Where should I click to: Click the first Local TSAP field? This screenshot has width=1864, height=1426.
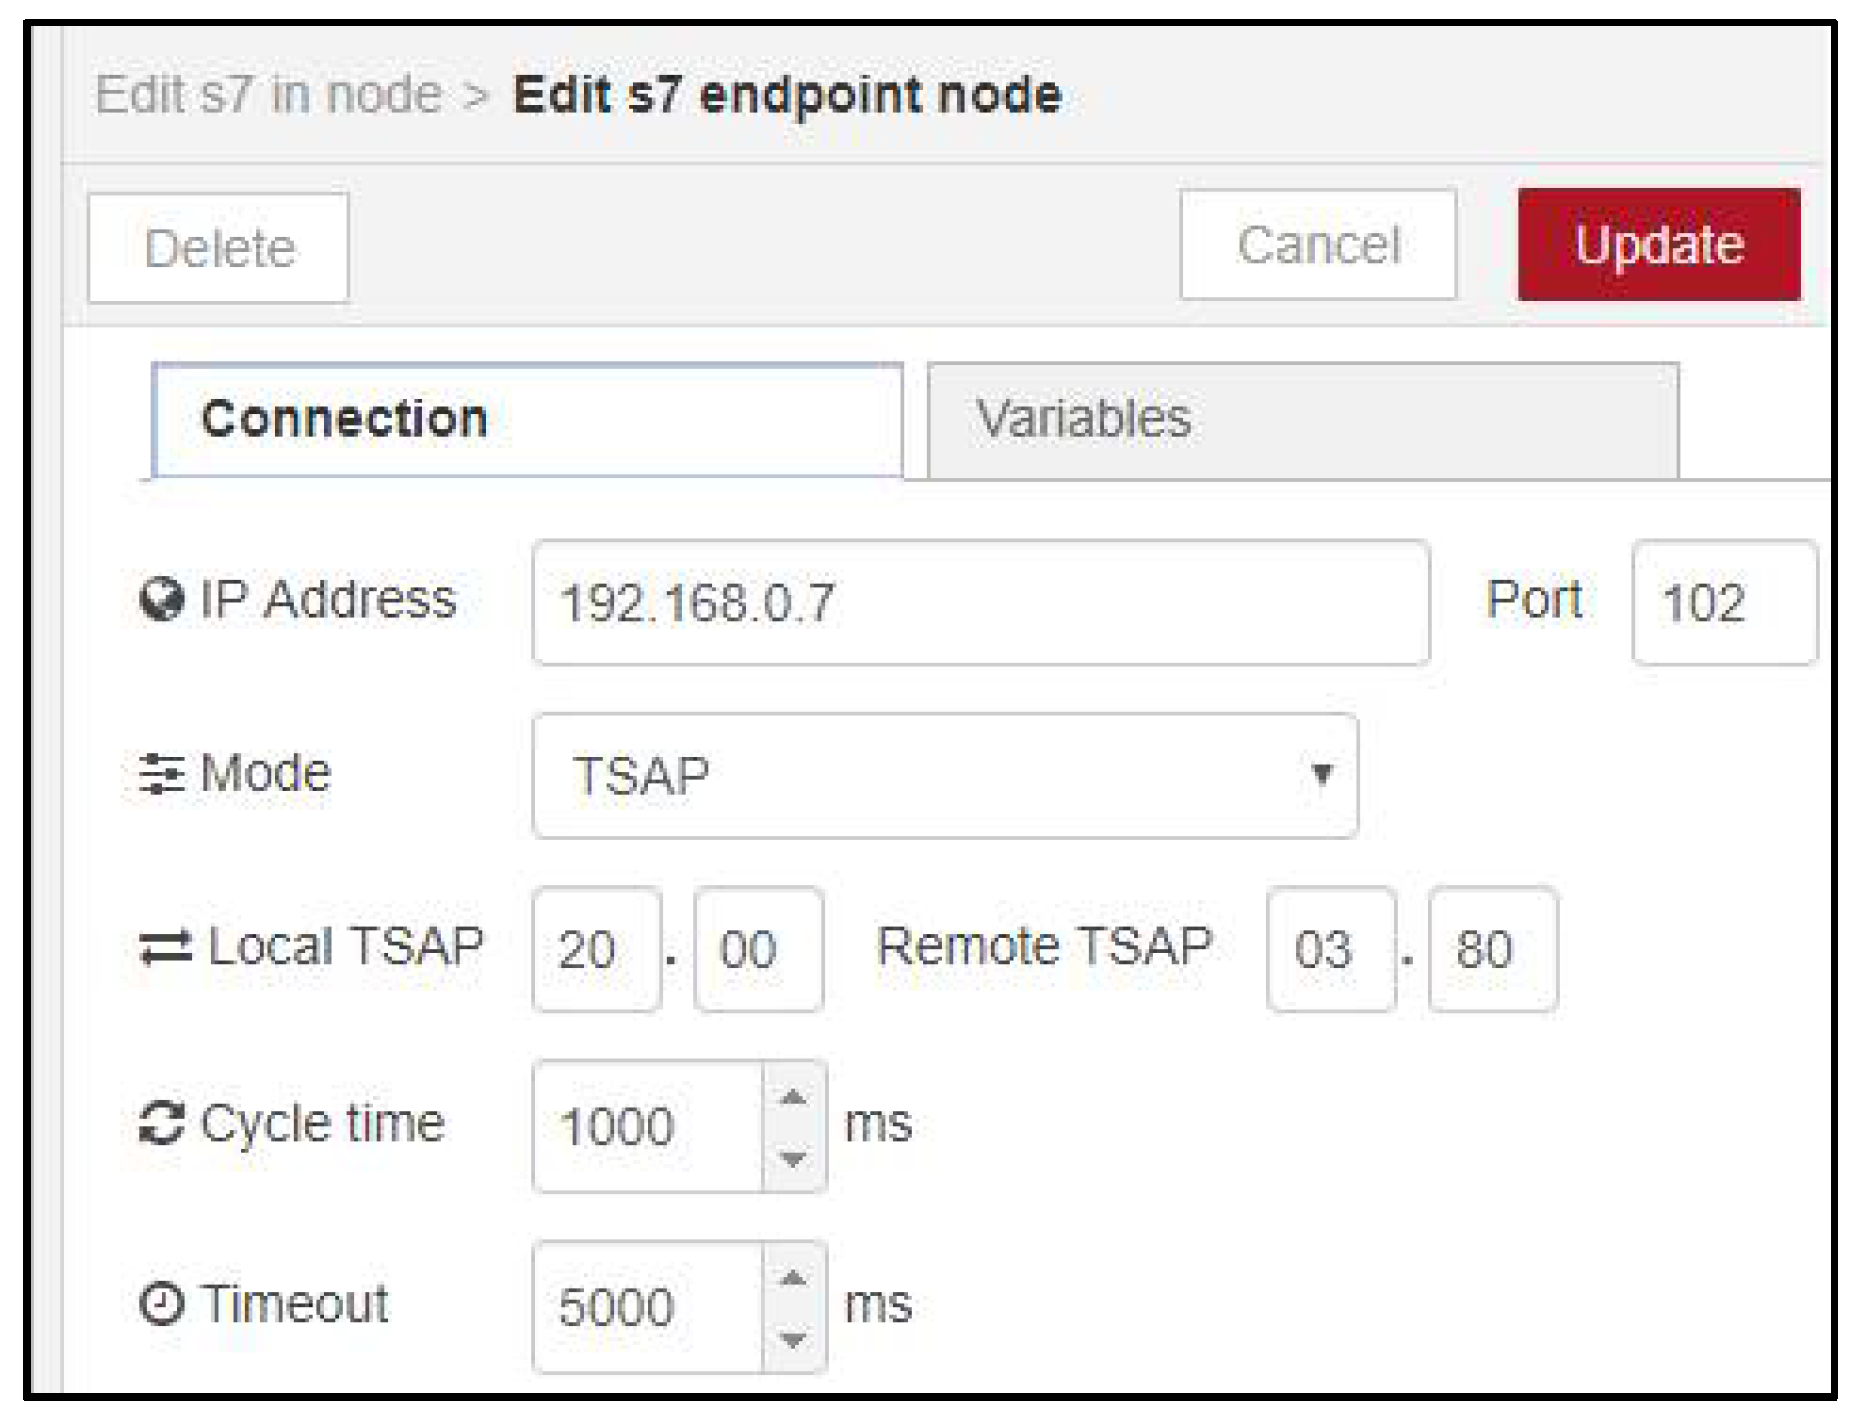point(596,949)
